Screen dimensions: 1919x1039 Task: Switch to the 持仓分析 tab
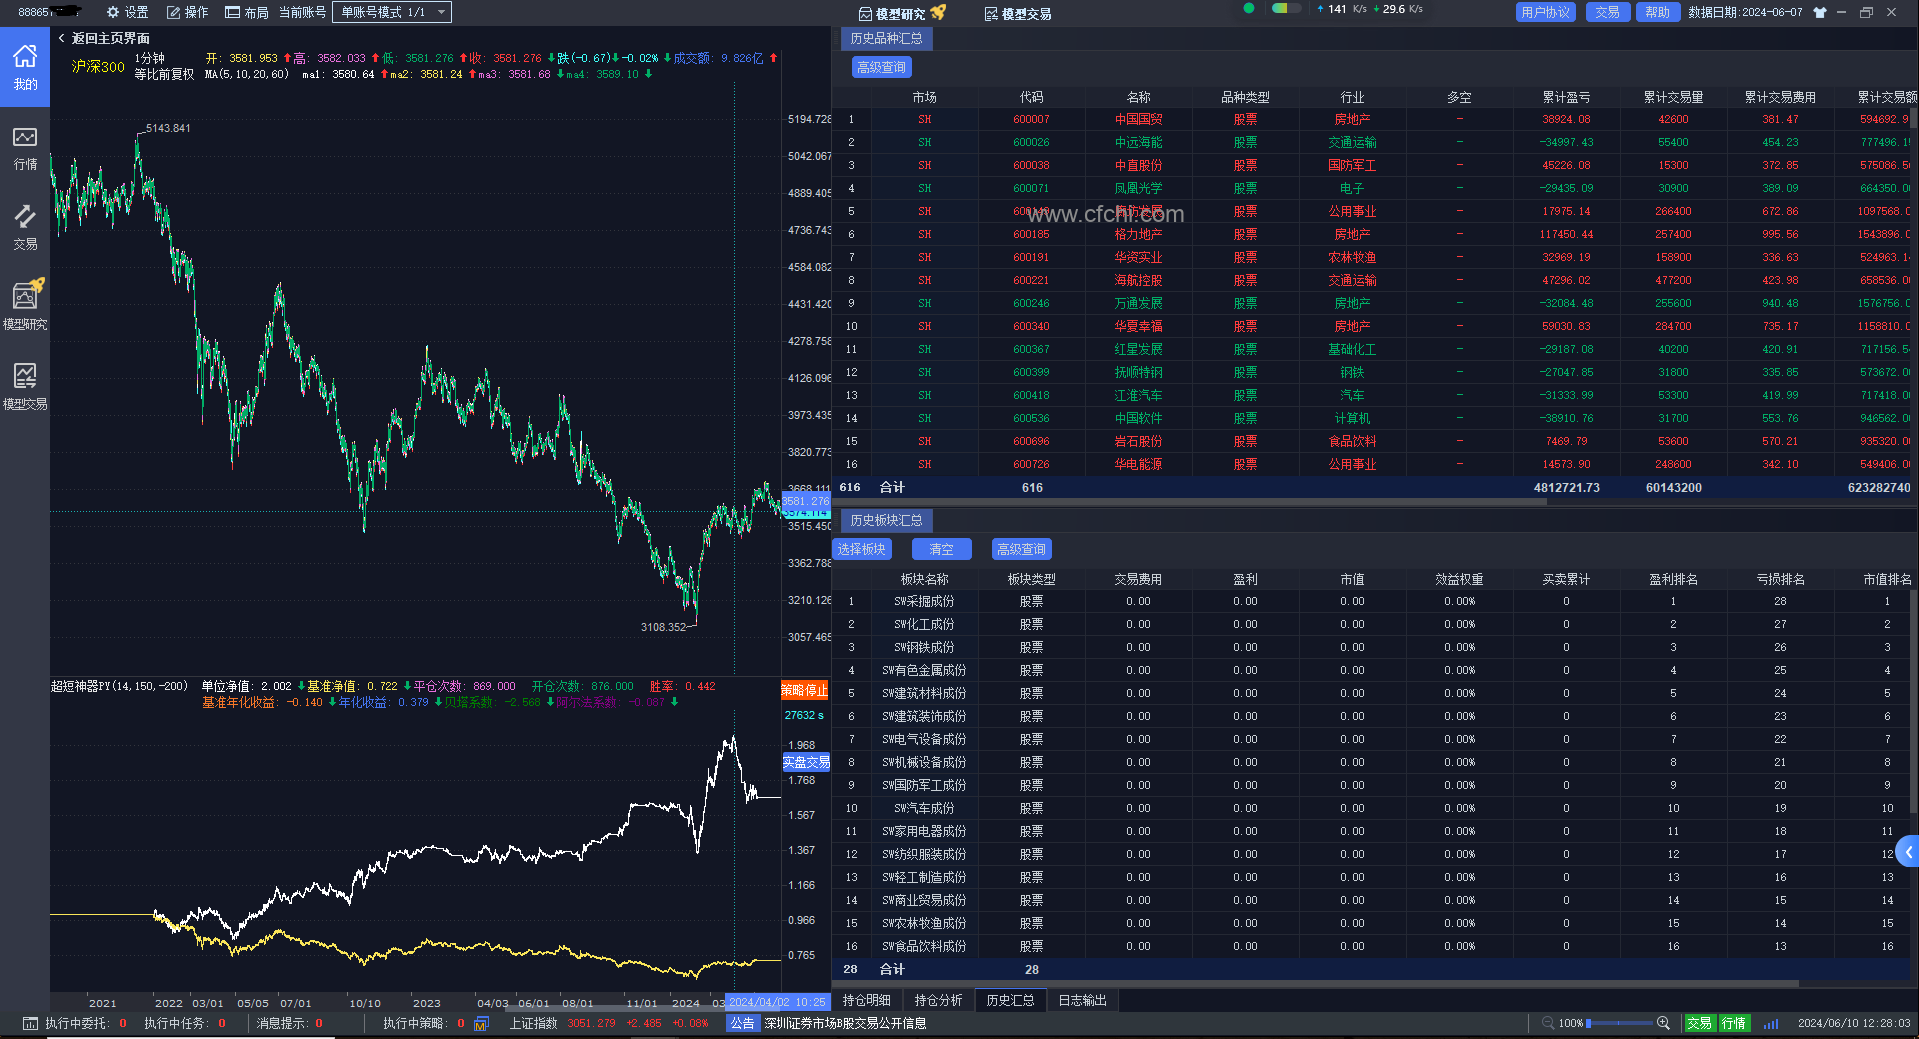tap(938, 1000)
